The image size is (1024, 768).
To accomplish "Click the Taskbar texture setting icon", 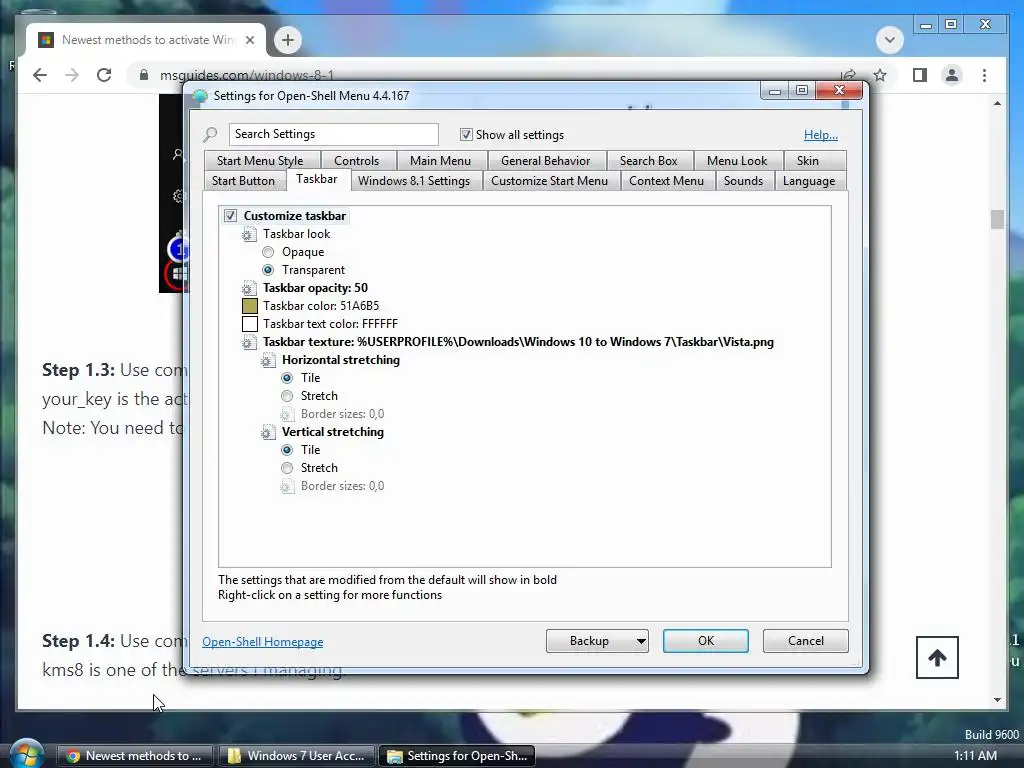I will [249, 342].
